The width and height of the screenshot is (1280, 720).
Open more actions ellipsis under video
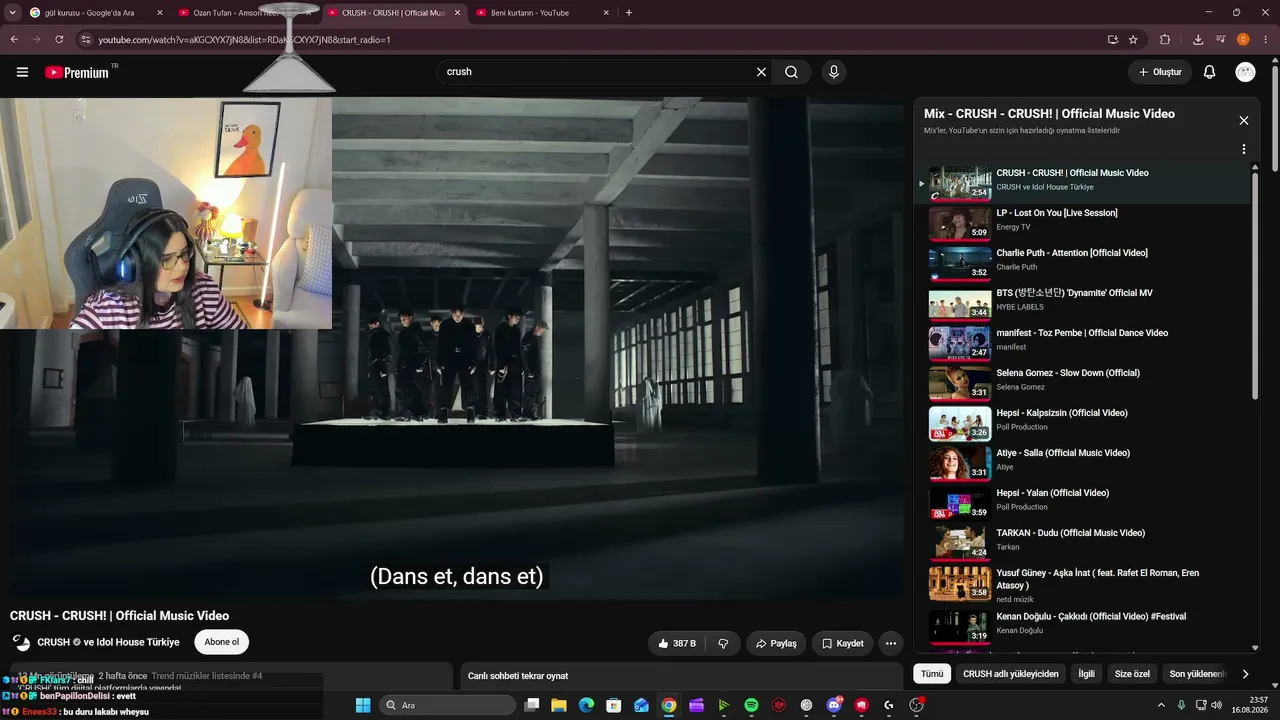pyautogui.click(x=890, y=643)
